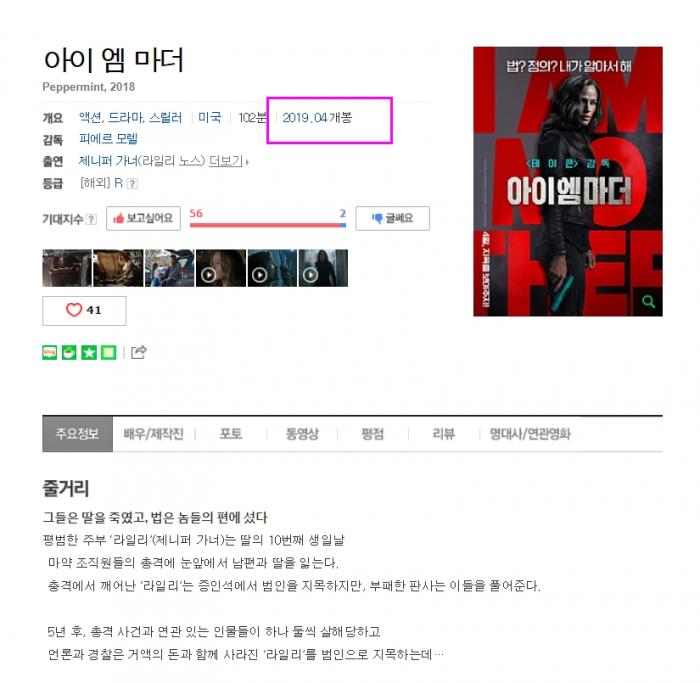This screenshot has width=700, height=683.
Task: Open director link 피에르 모렐
Action: (108, 139)
